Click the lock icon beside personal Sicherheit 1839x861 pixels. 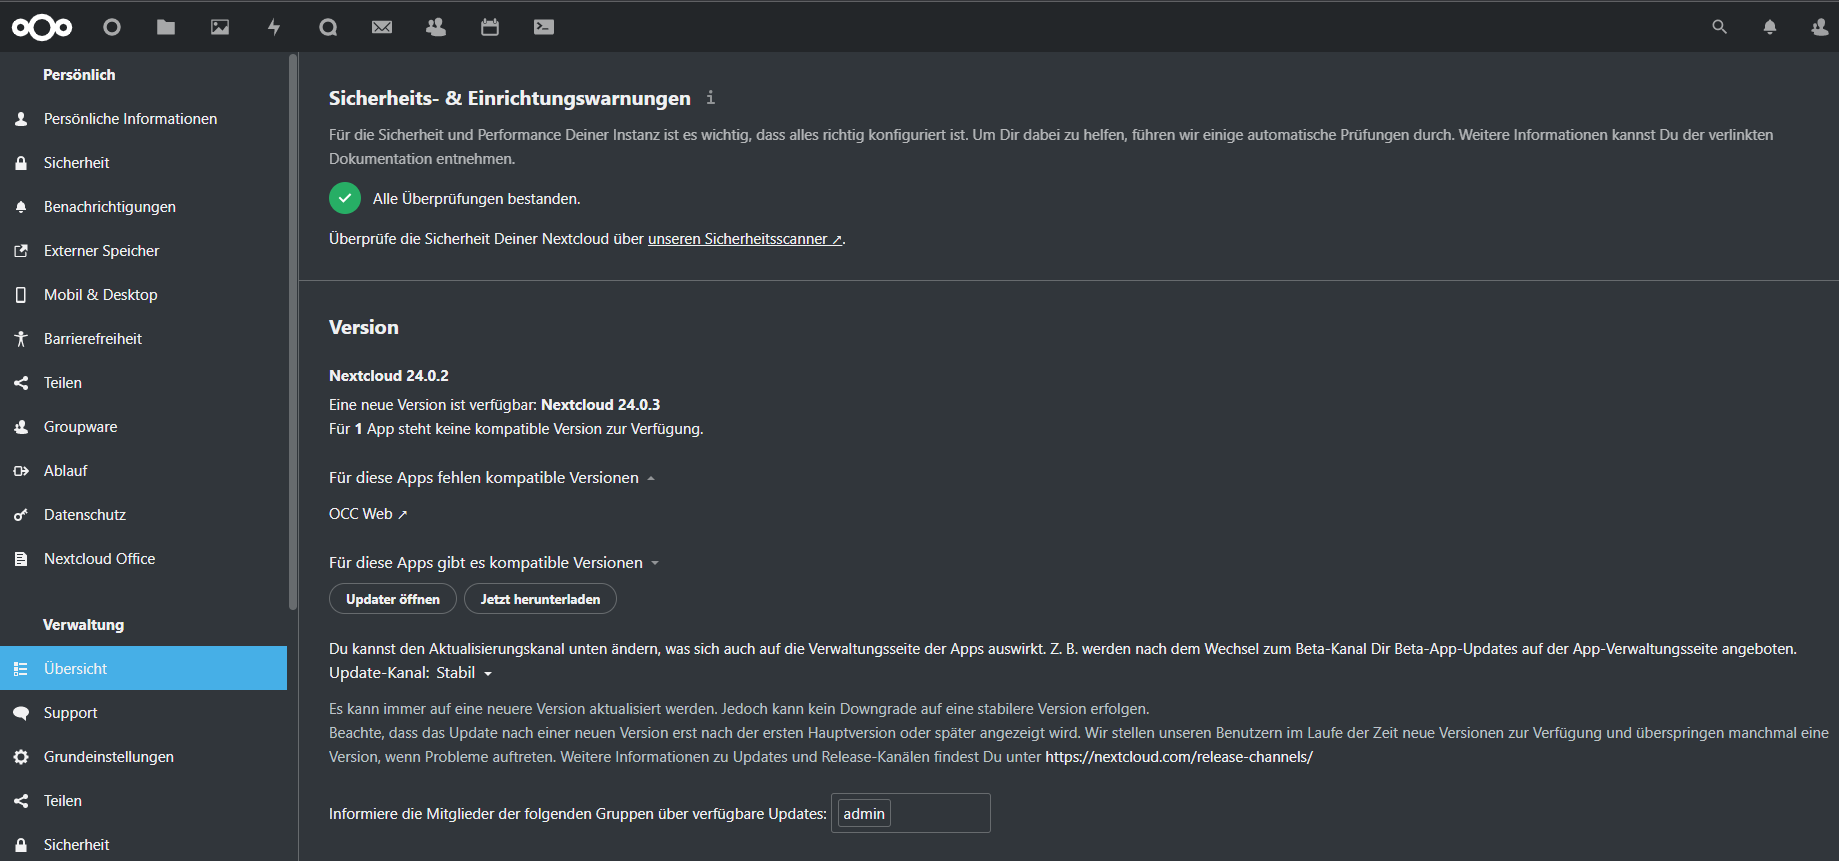(x=21, y=163)
